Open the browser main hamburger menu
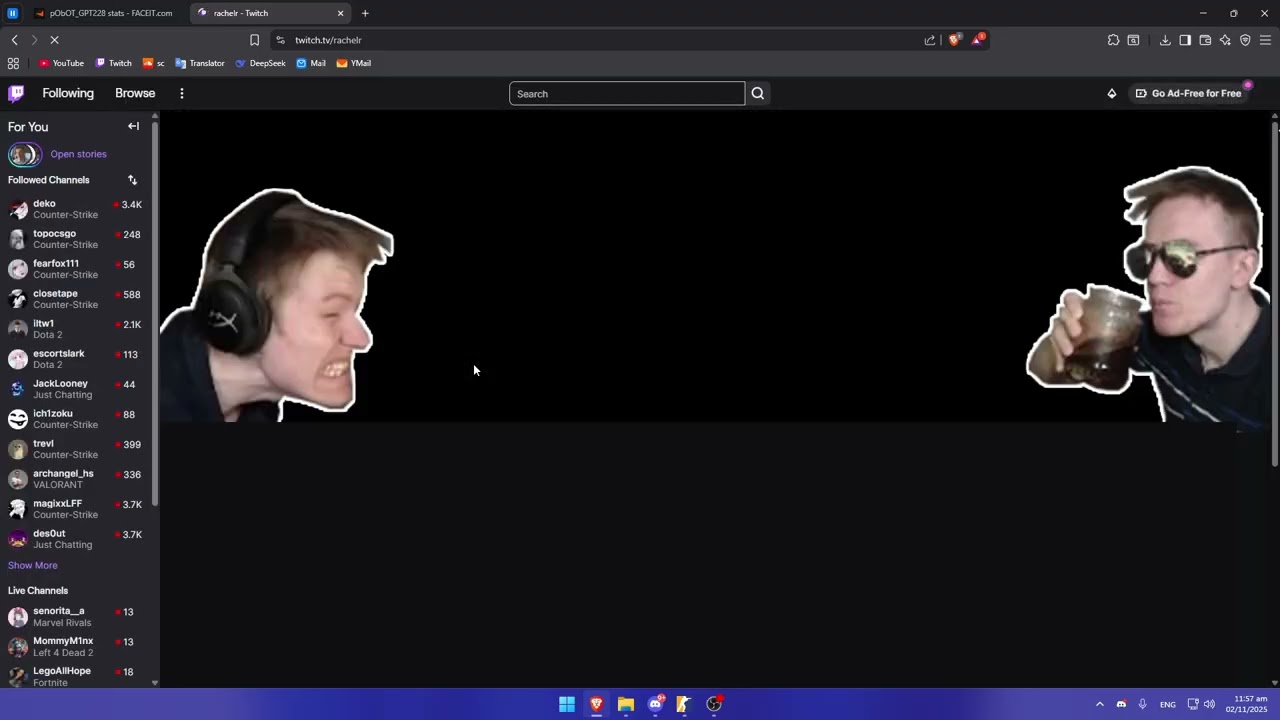This screenshot has width=1280, height=720. click(1265, 40)
